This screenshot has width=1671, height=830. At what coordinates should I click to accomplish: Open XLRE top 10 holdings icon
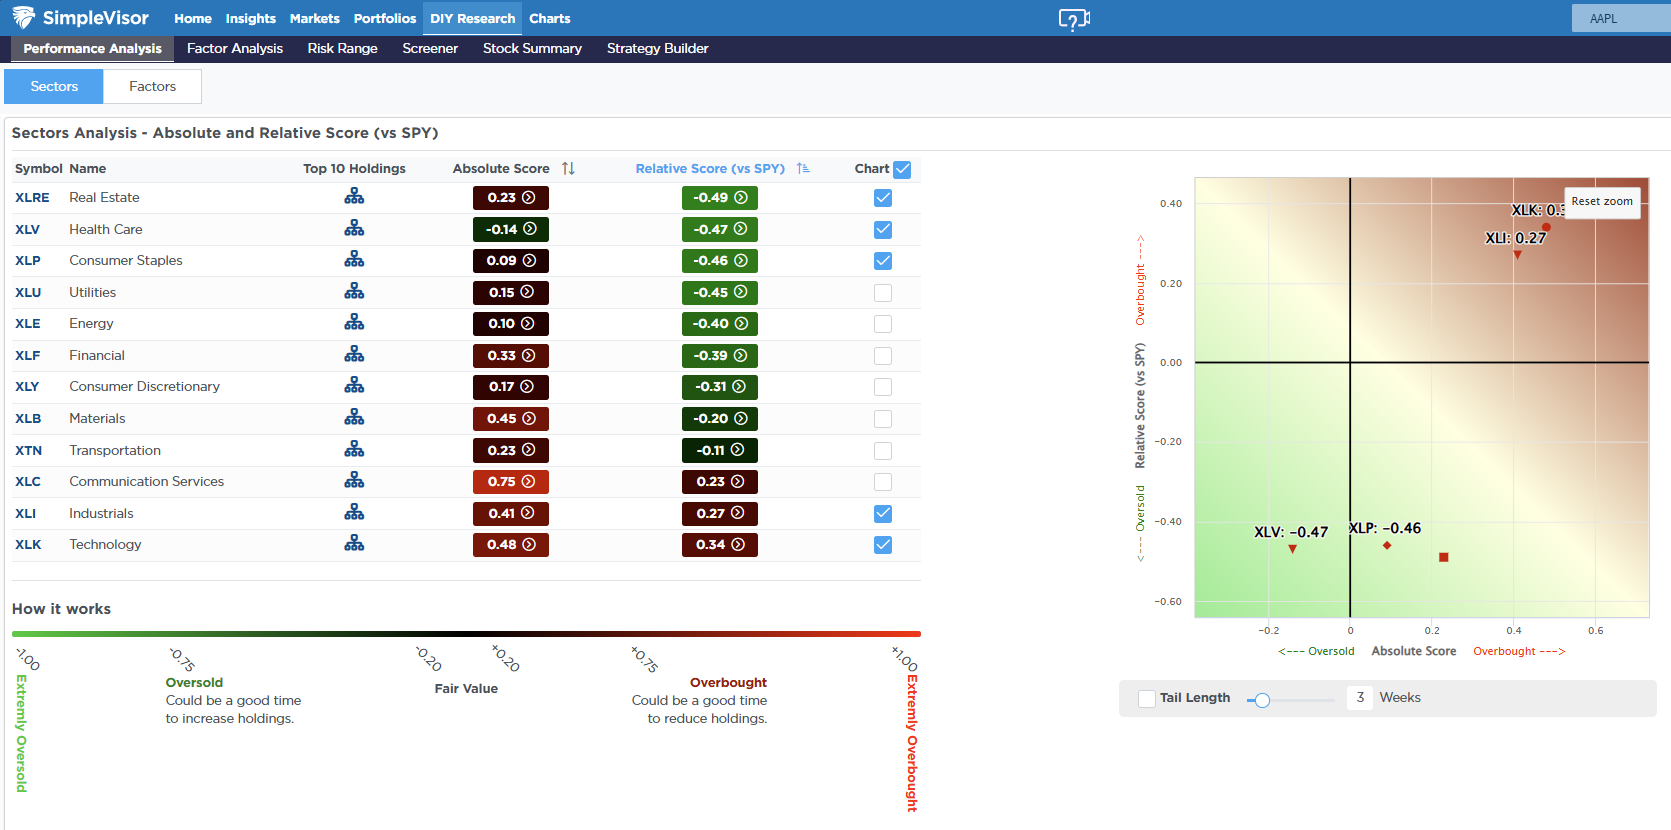(354, 197)
